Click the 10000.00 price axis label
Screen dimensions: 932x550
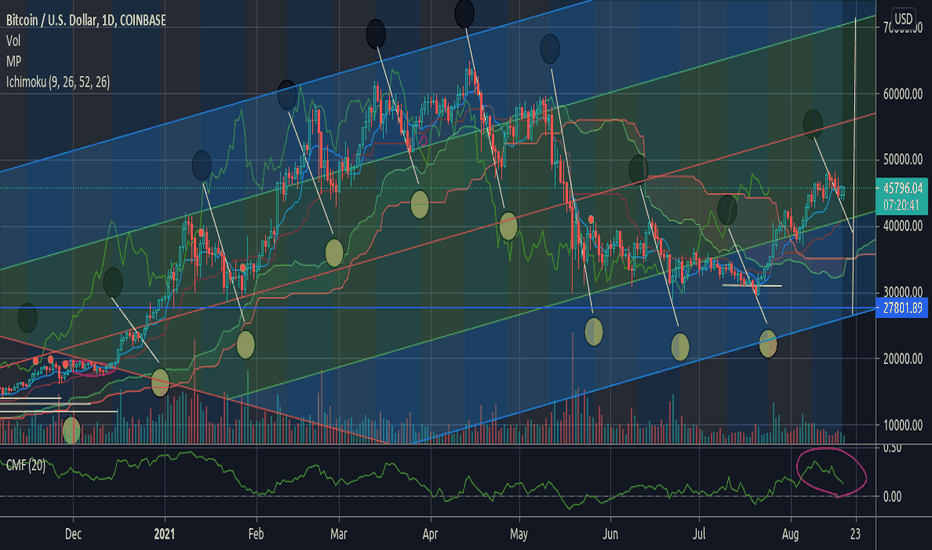902,425
